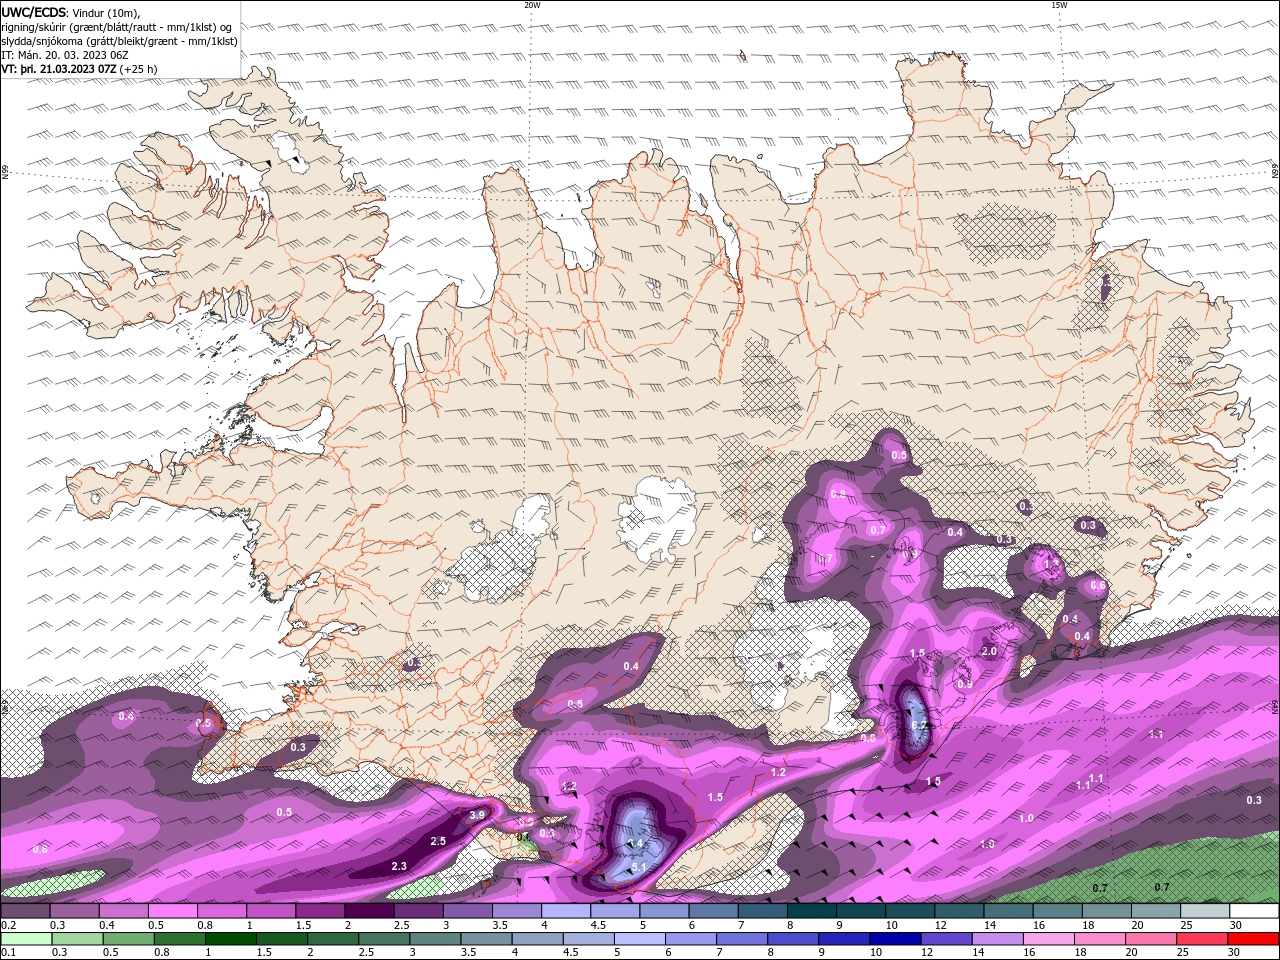This screenshot has height=960, width=1280.
Task: Click the 2.0 precipitation value on the map
Action: click(989, 651)
